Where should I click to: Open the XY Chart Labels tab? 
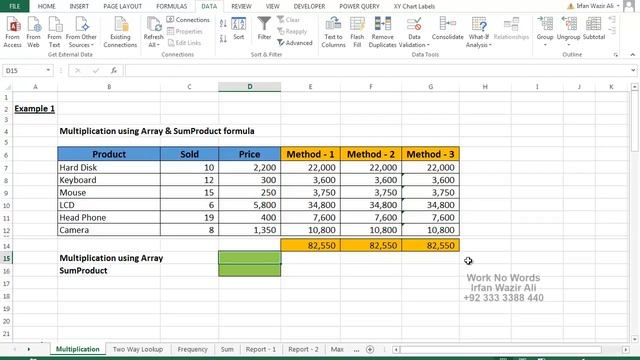tap(414, 6)
